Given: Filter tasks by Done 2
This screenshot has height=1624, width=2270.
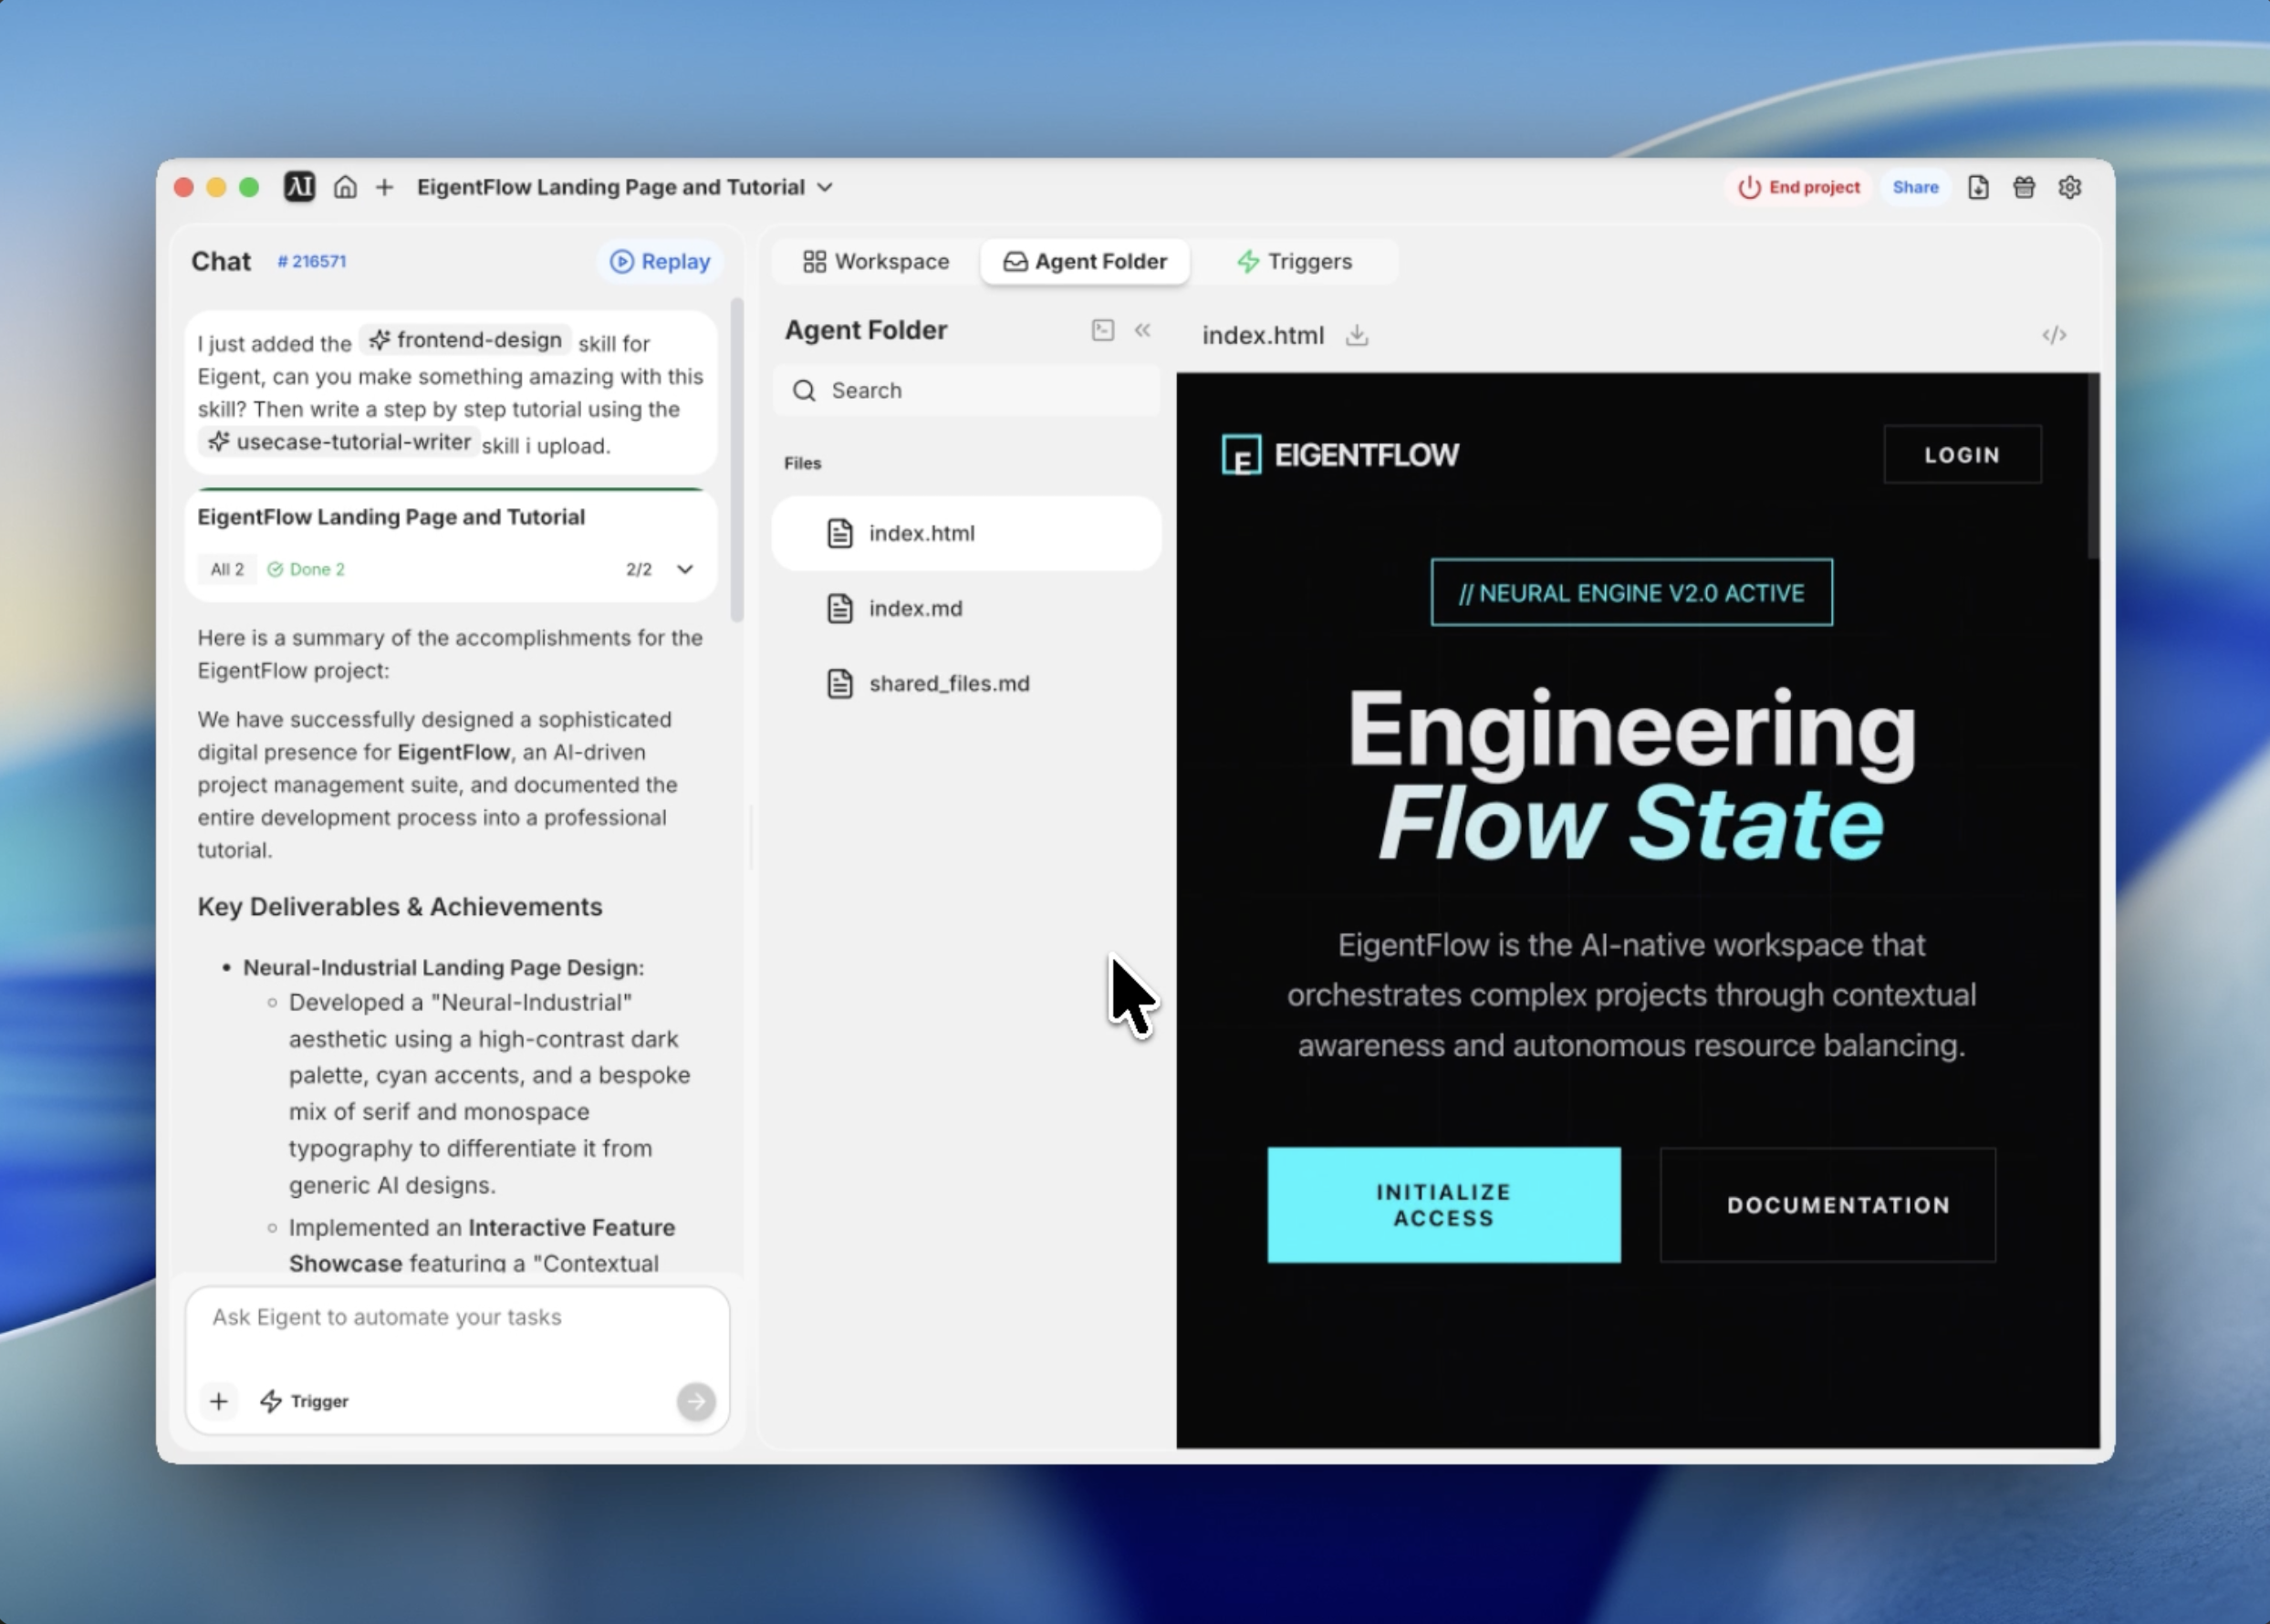Looking at the screenshot, I should click(x=306, y=569).
